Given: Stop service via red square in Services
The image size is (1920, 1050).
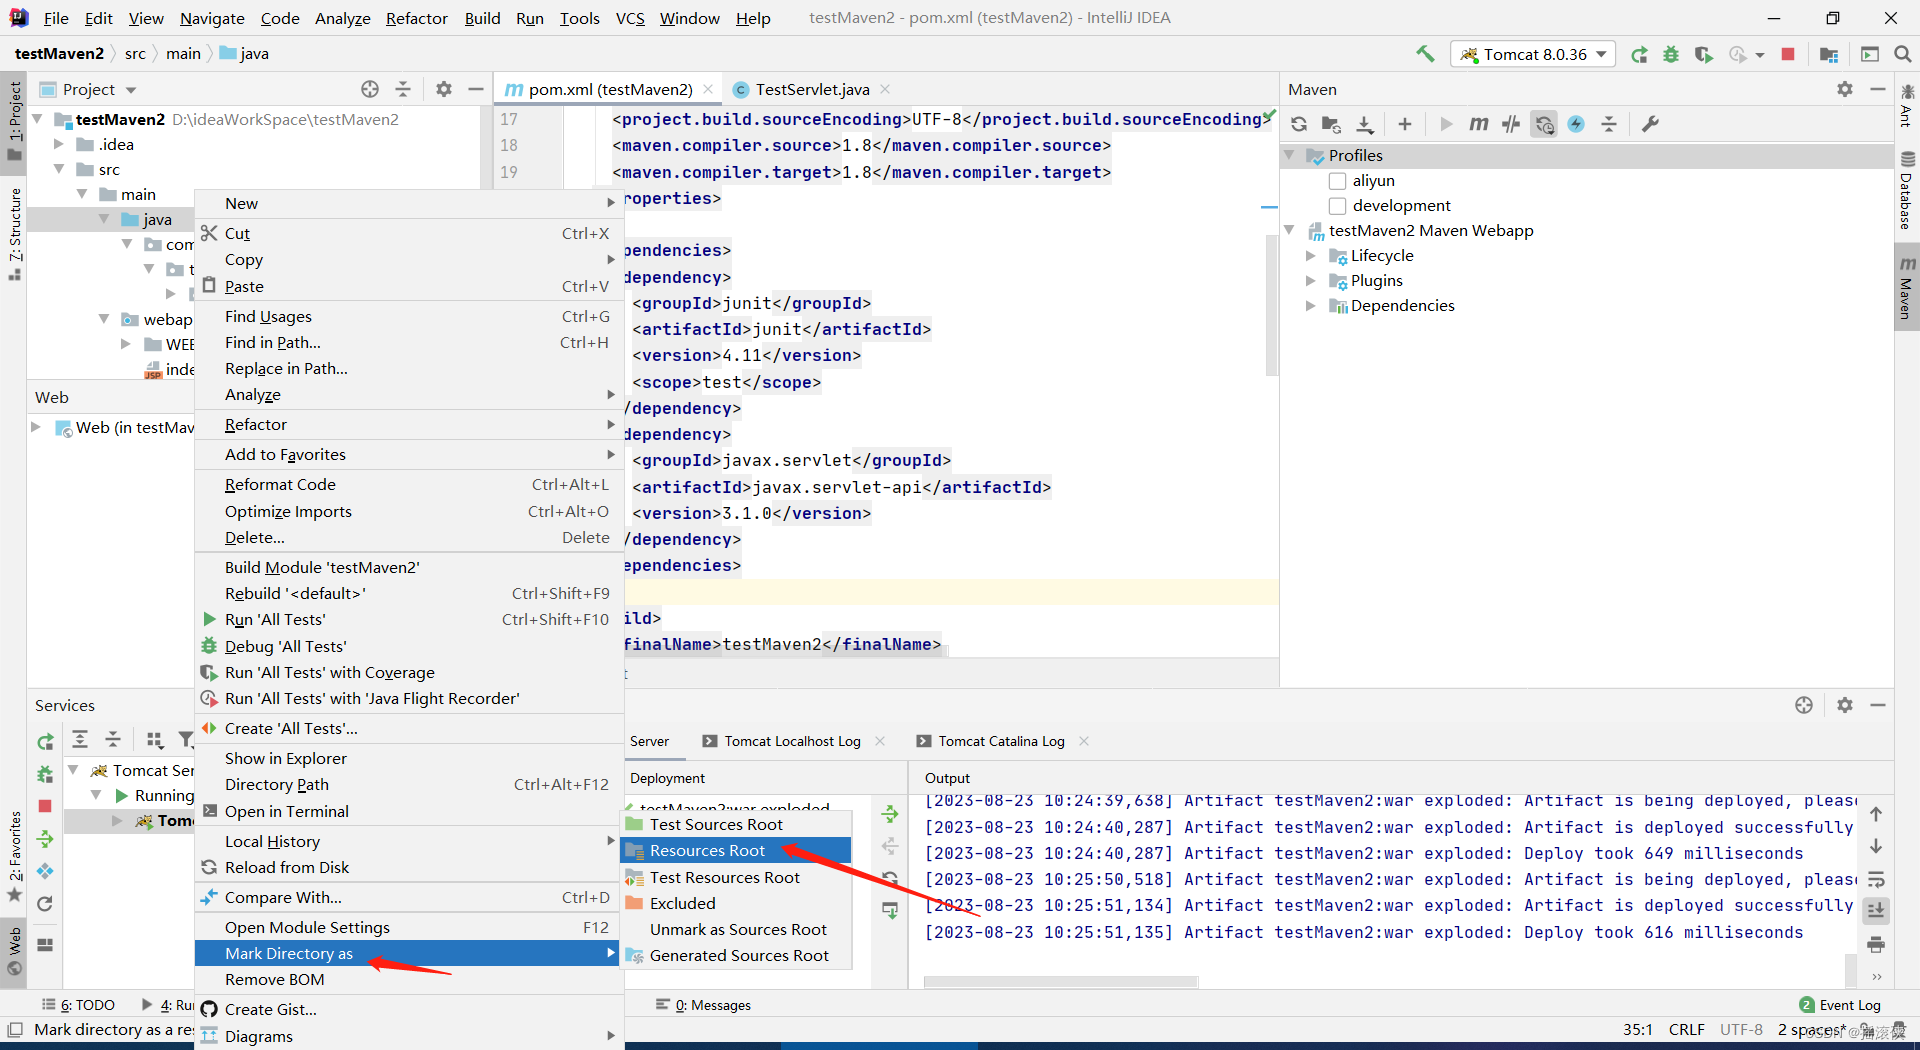Looking at the screenshot, I should (x=45, y=806).
